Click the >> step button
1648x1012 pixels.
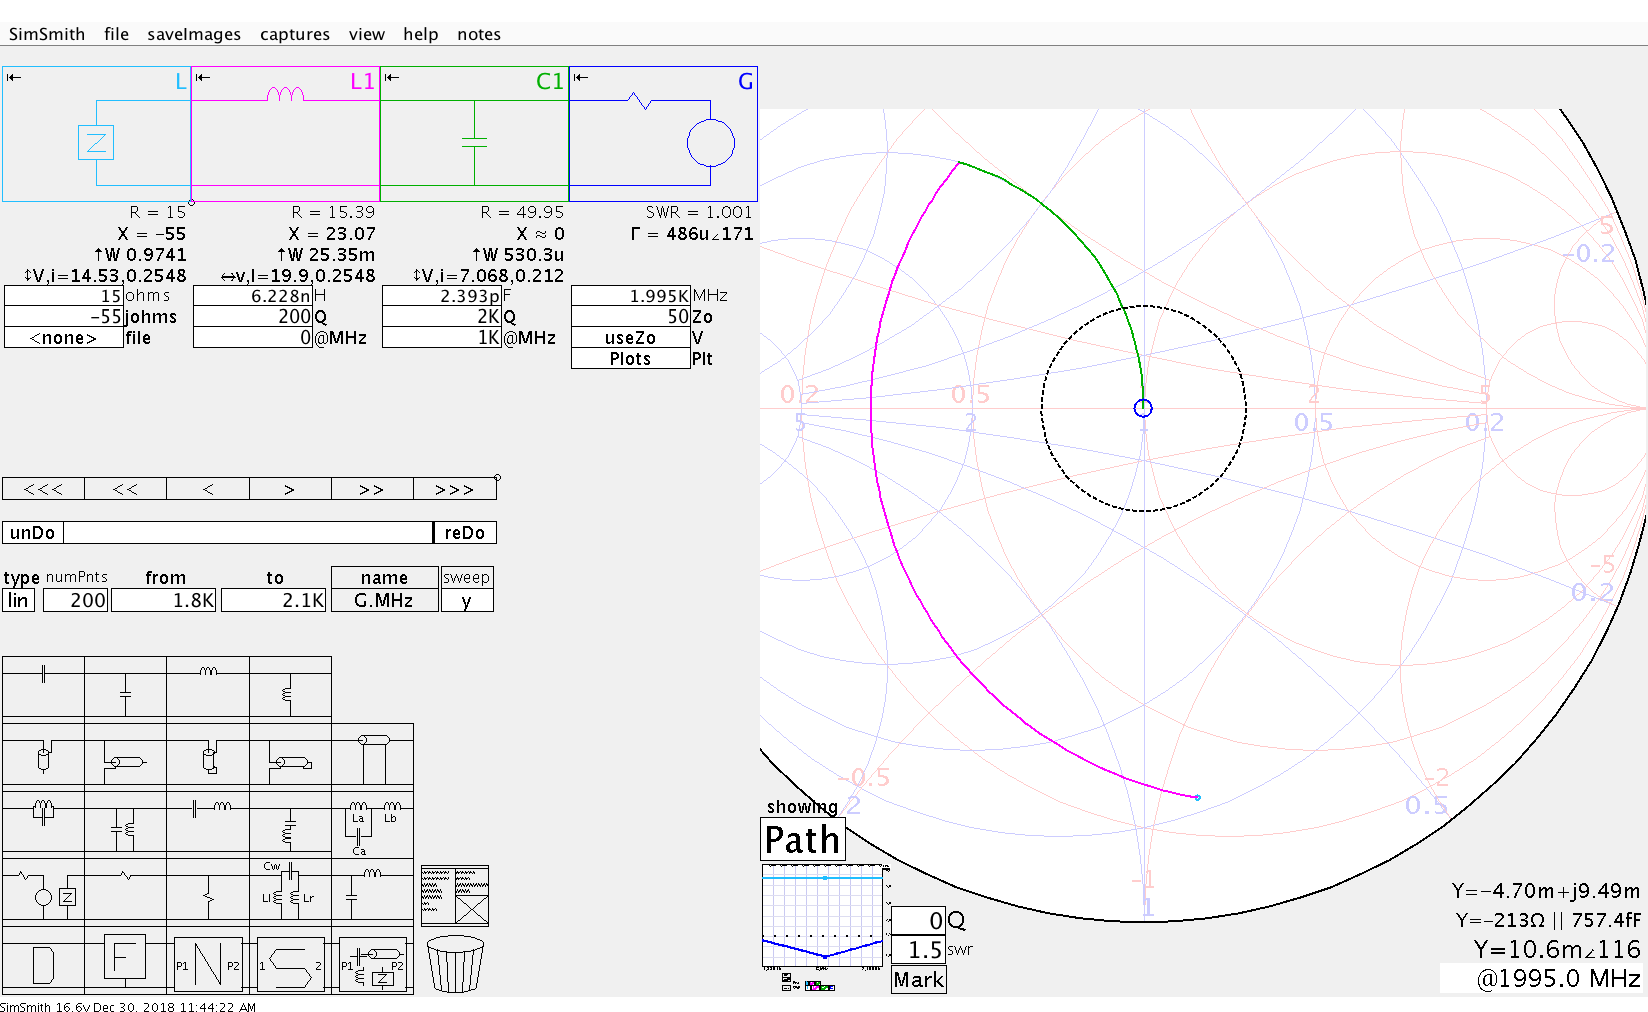[372, 489]
